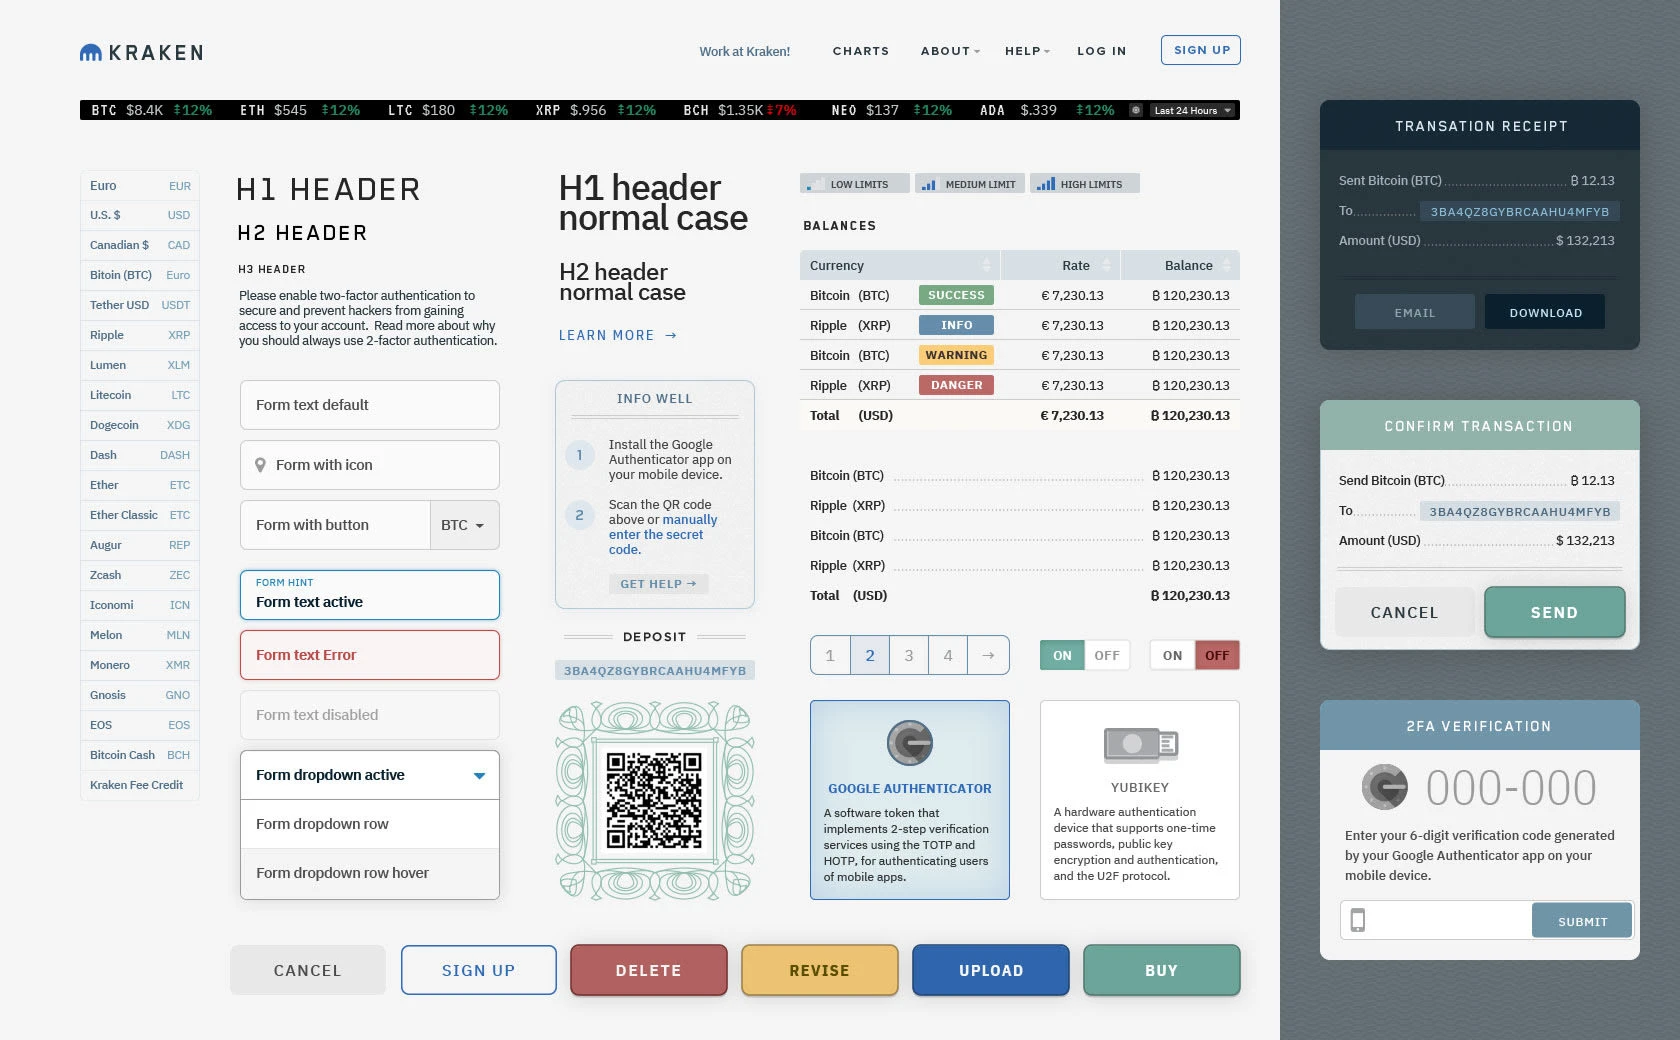Click the bar-chart icon on Medium Limit
The width and height of the screenshot is (1680, 1040).
pyautogui.click(x=929, y=184)
